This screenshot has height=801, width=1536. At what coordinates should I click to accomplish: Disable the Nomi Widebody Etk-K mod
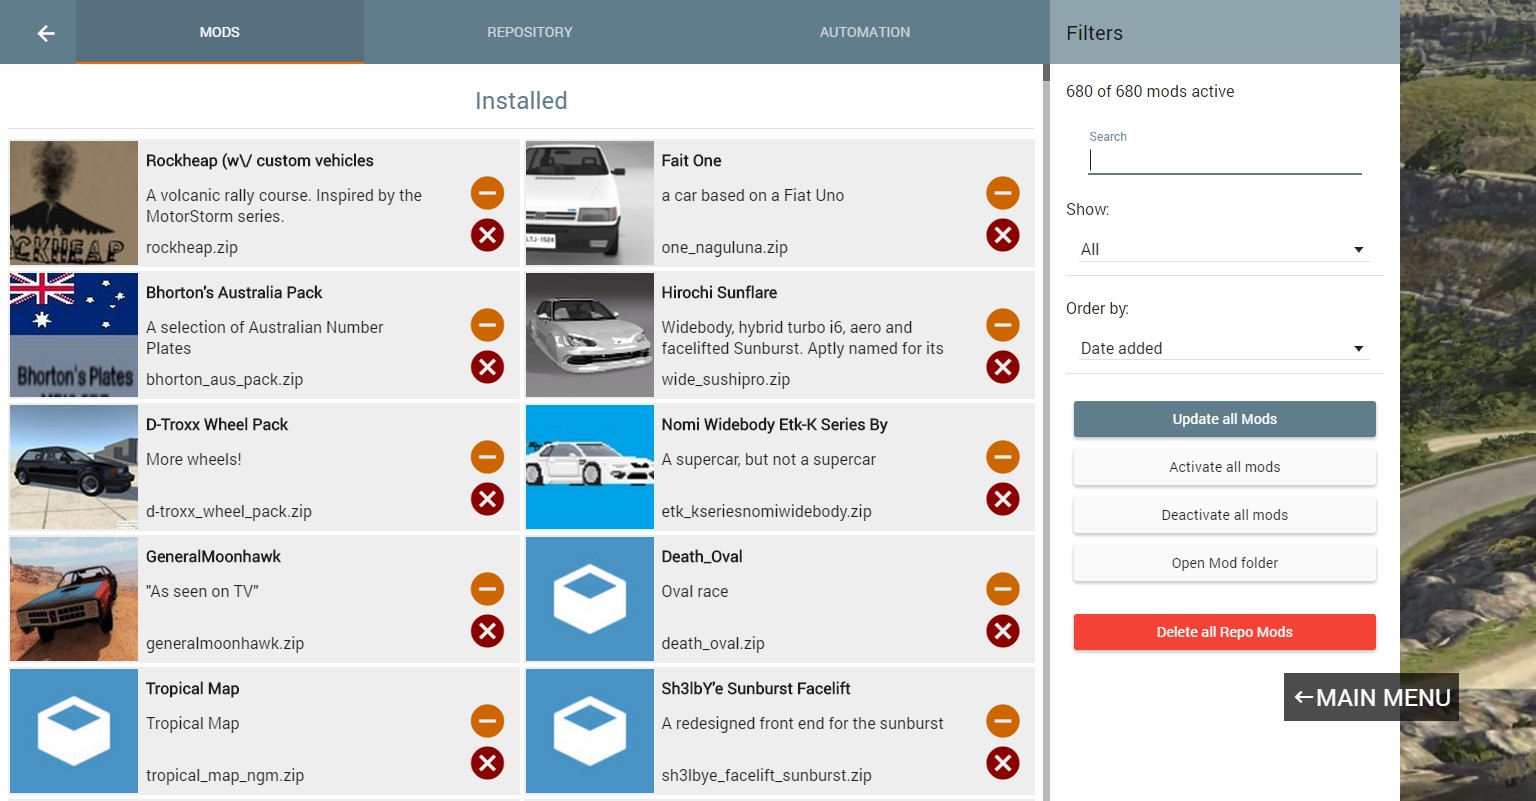pyautogui.click(x=1002, y=457)
